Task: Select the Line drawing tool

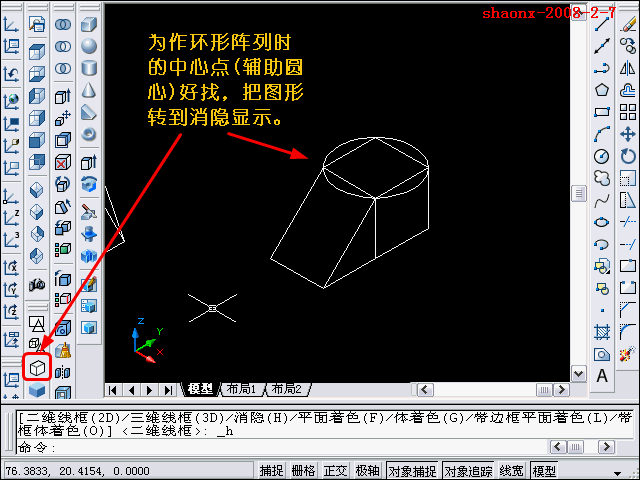Action: click(602, 24)
